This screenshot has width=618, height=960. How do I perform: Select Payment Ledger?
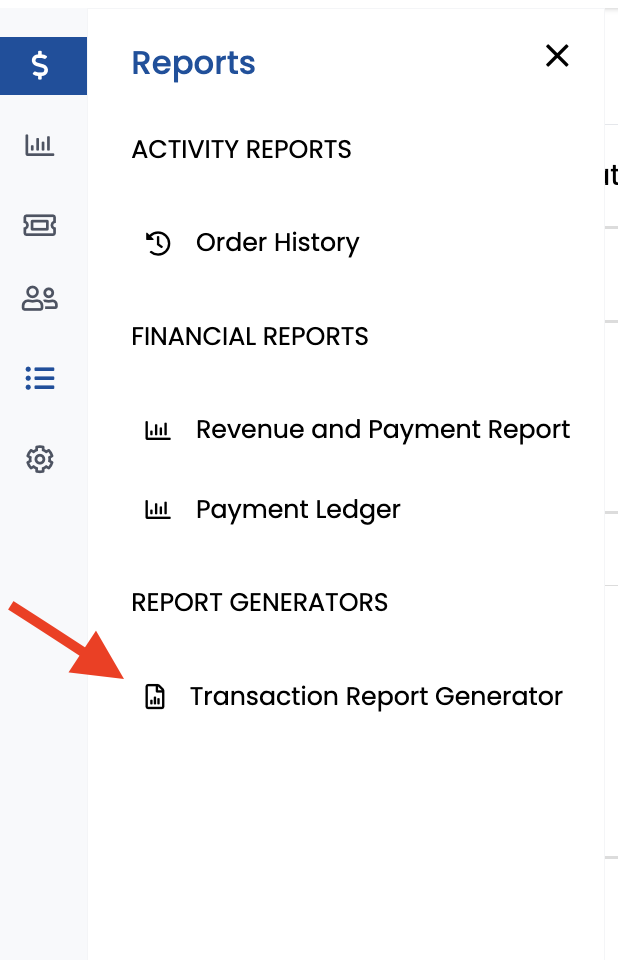(298, 509)
